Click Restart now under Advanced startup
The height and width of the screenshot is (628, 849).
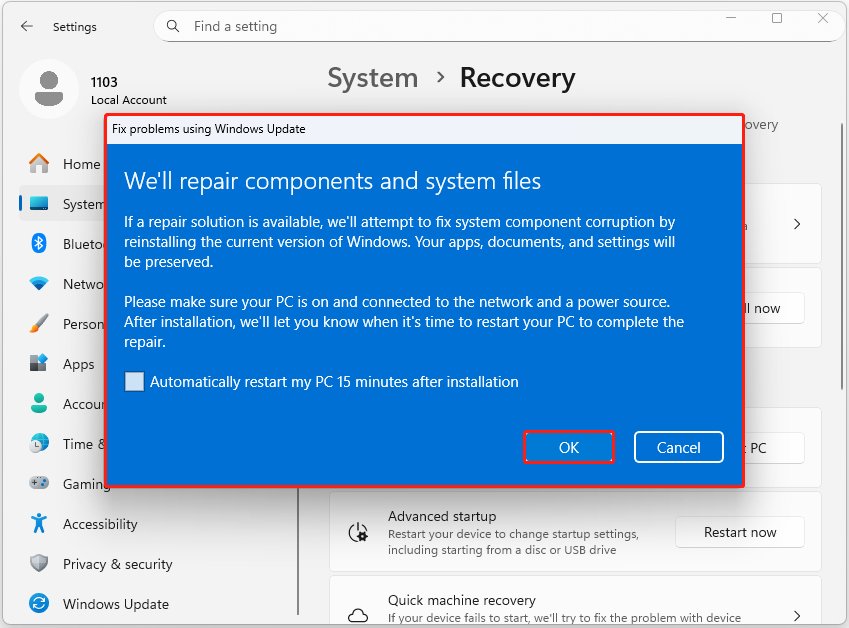coord(739,532)
